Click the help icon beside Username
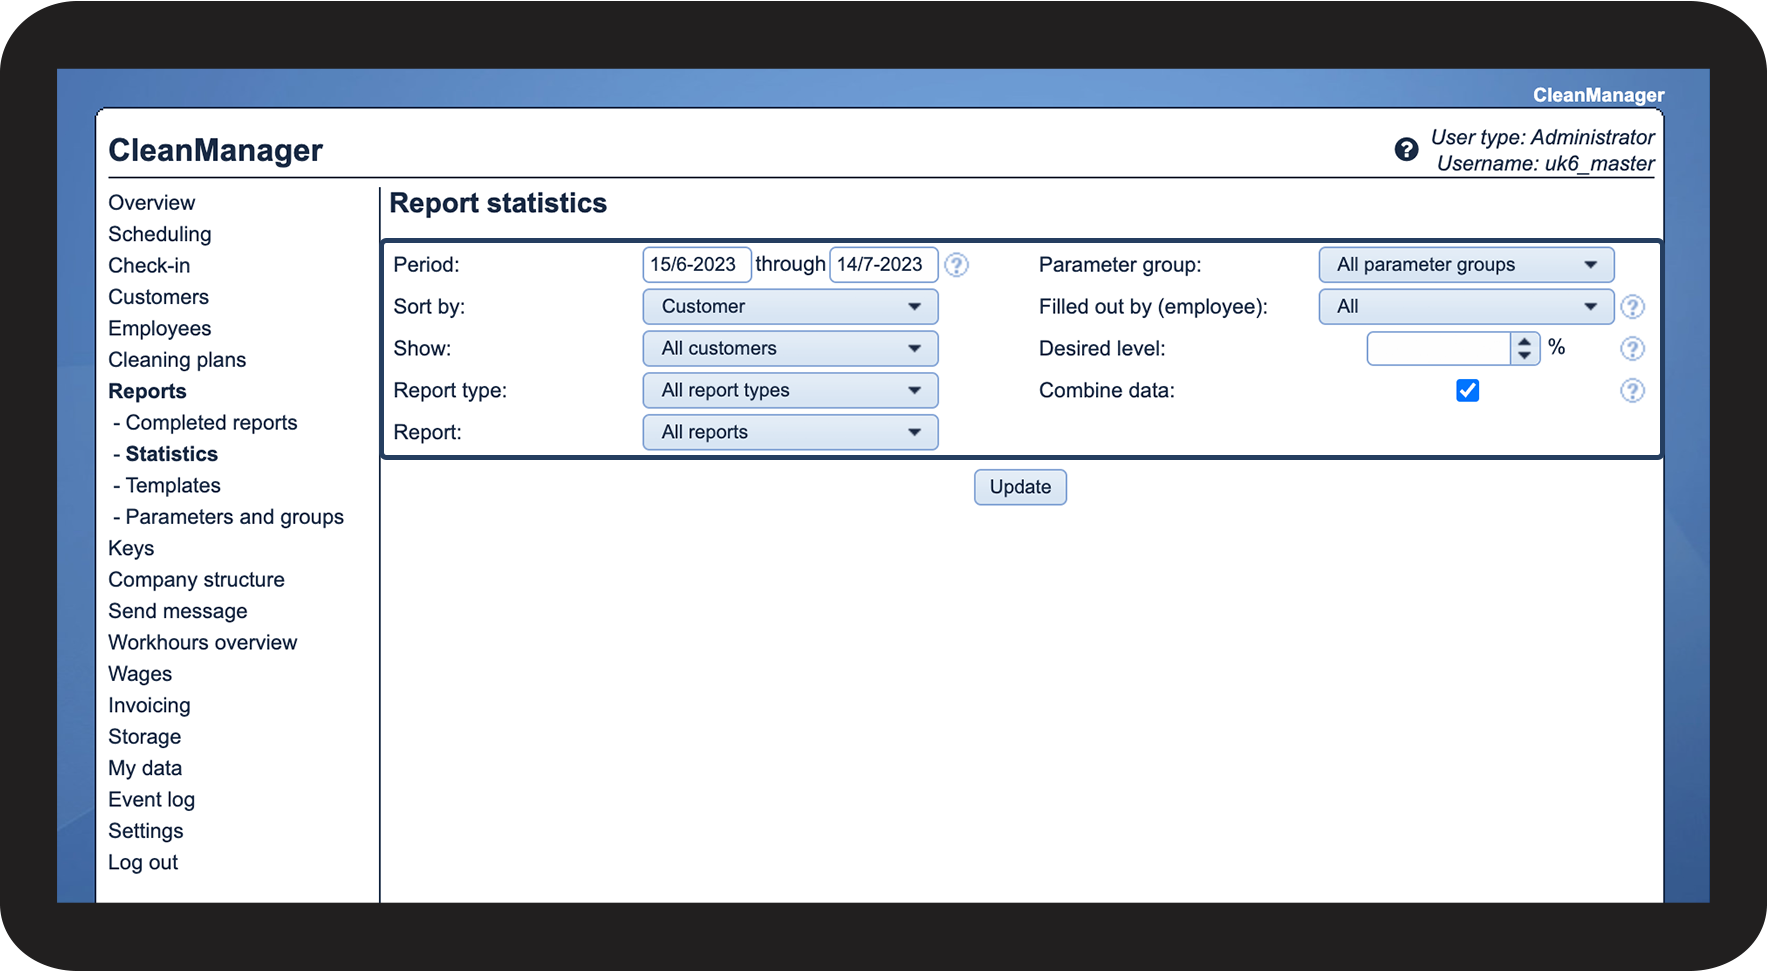Viewport: 1767px width, 971px height. coord(1406,150)
